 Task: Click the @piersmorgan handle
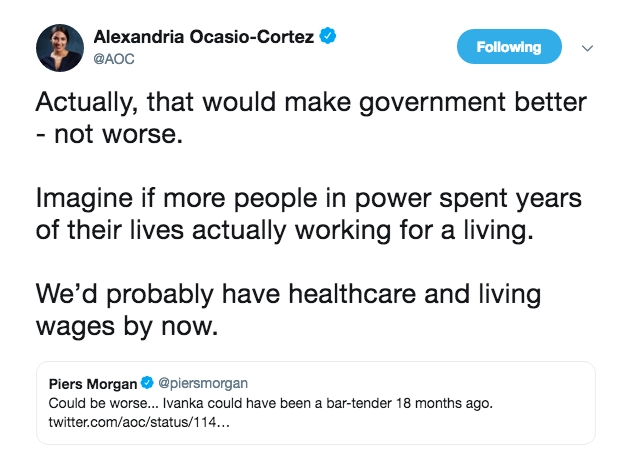[x=203, y=383]
